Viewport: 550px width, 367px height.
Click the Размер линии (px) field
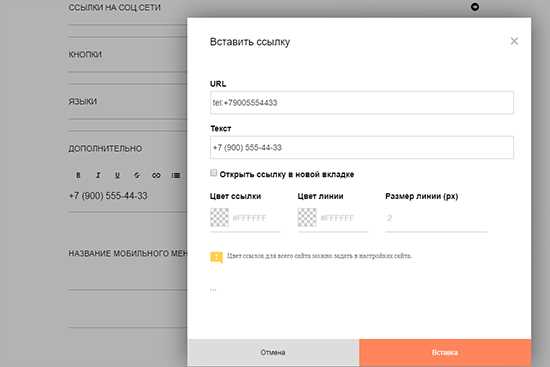pos(436,218)
